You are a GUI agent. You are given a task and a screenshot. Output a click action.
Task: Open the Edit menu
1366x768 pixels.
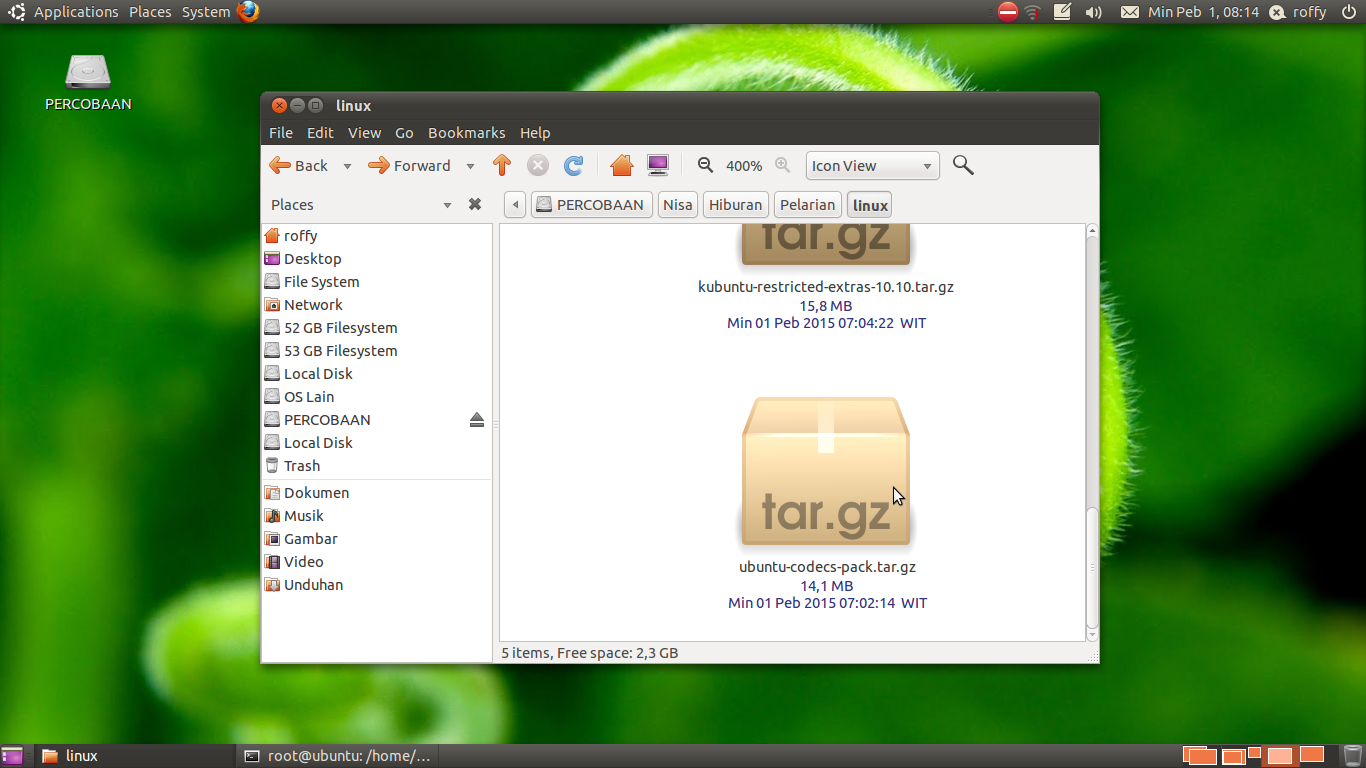[320, 133]
